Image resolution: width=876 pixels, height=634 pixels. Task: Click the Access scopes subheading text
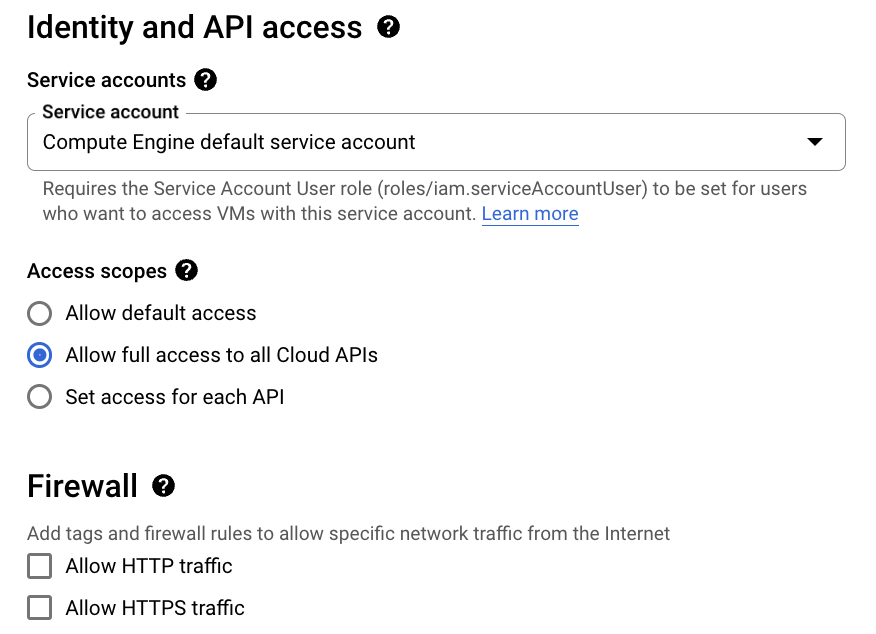click(97, 271)
